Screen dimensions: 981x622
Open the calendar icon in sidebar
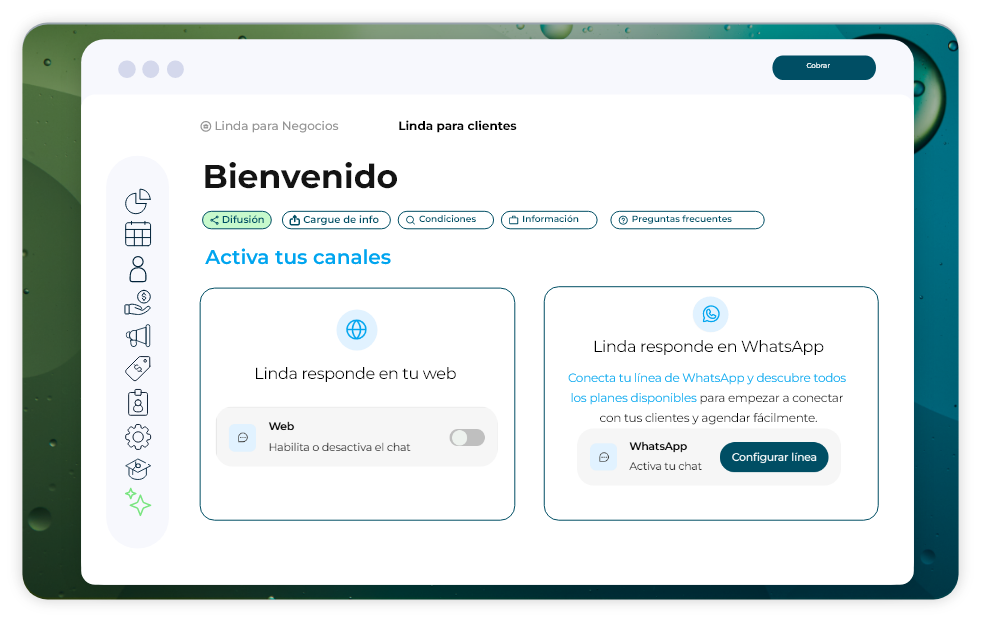[138, 234]
